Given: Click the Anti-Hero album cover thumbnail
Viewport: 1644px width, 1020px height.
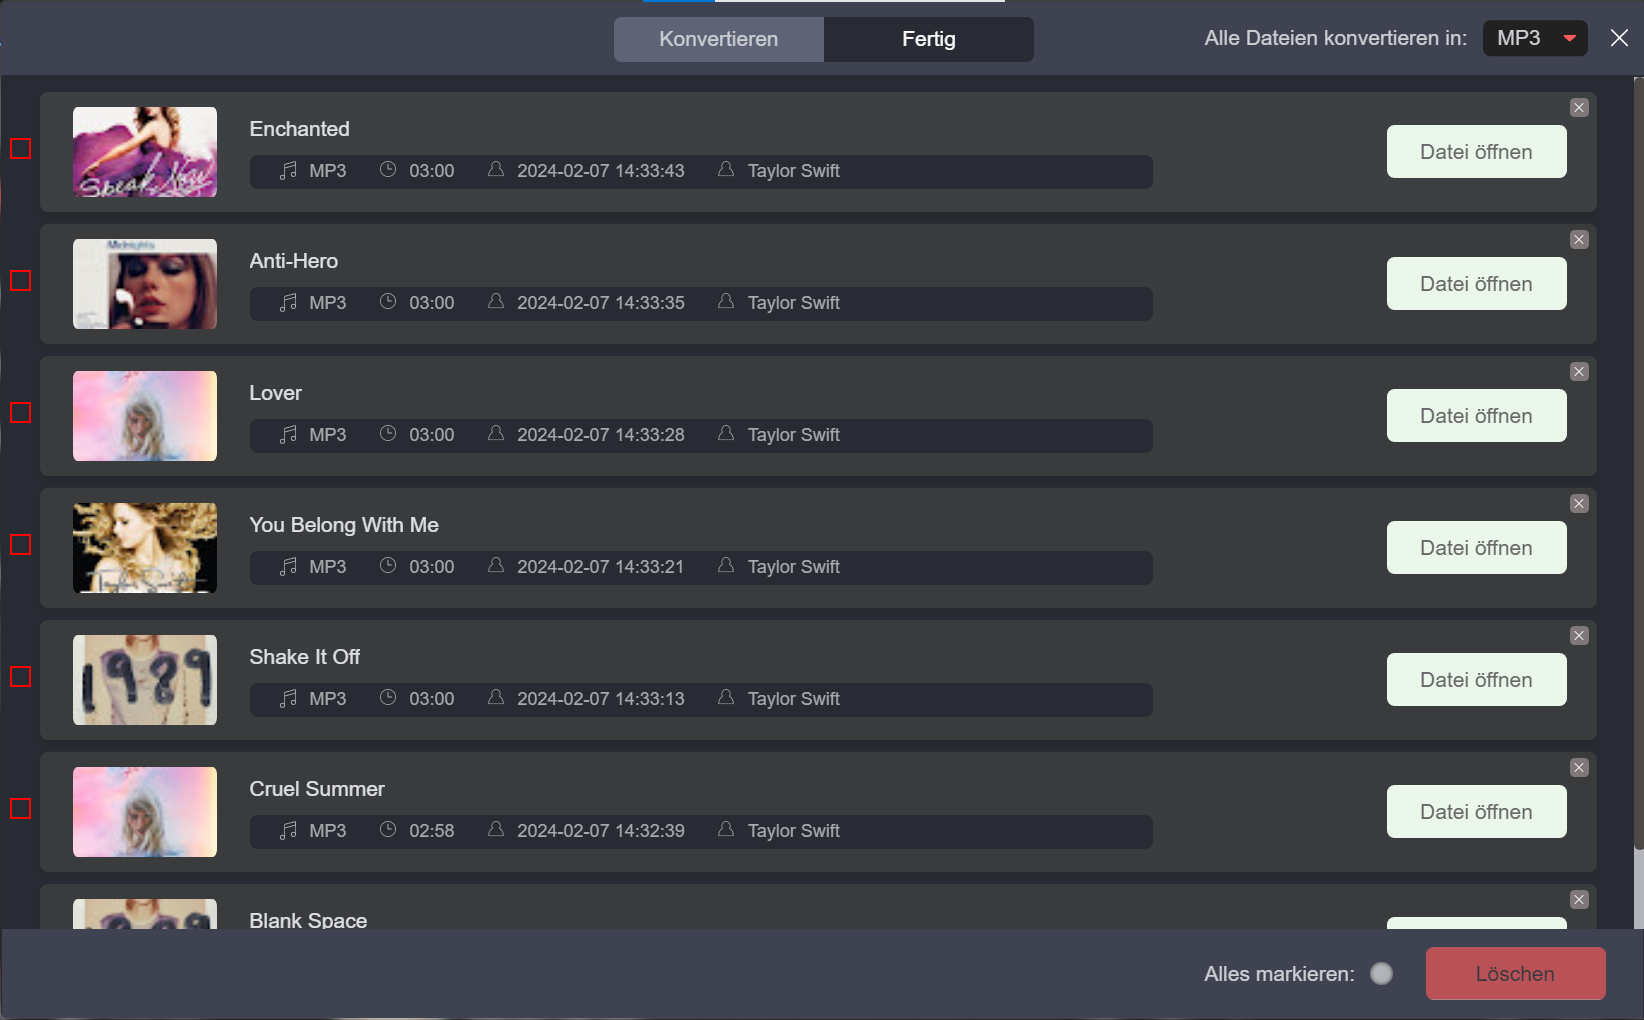Looking at the screenshot, I should [x=145, y=284].
